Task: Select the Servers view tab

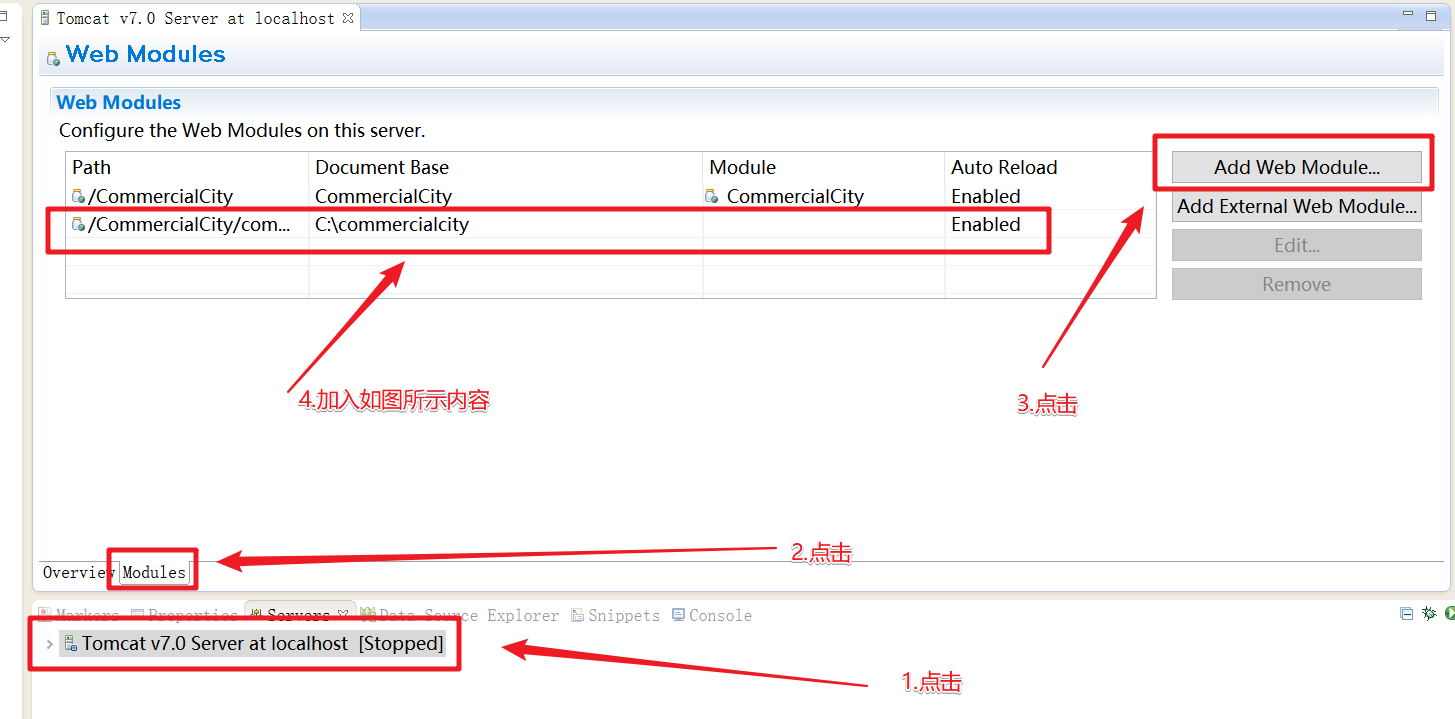Action: (298, 615)
